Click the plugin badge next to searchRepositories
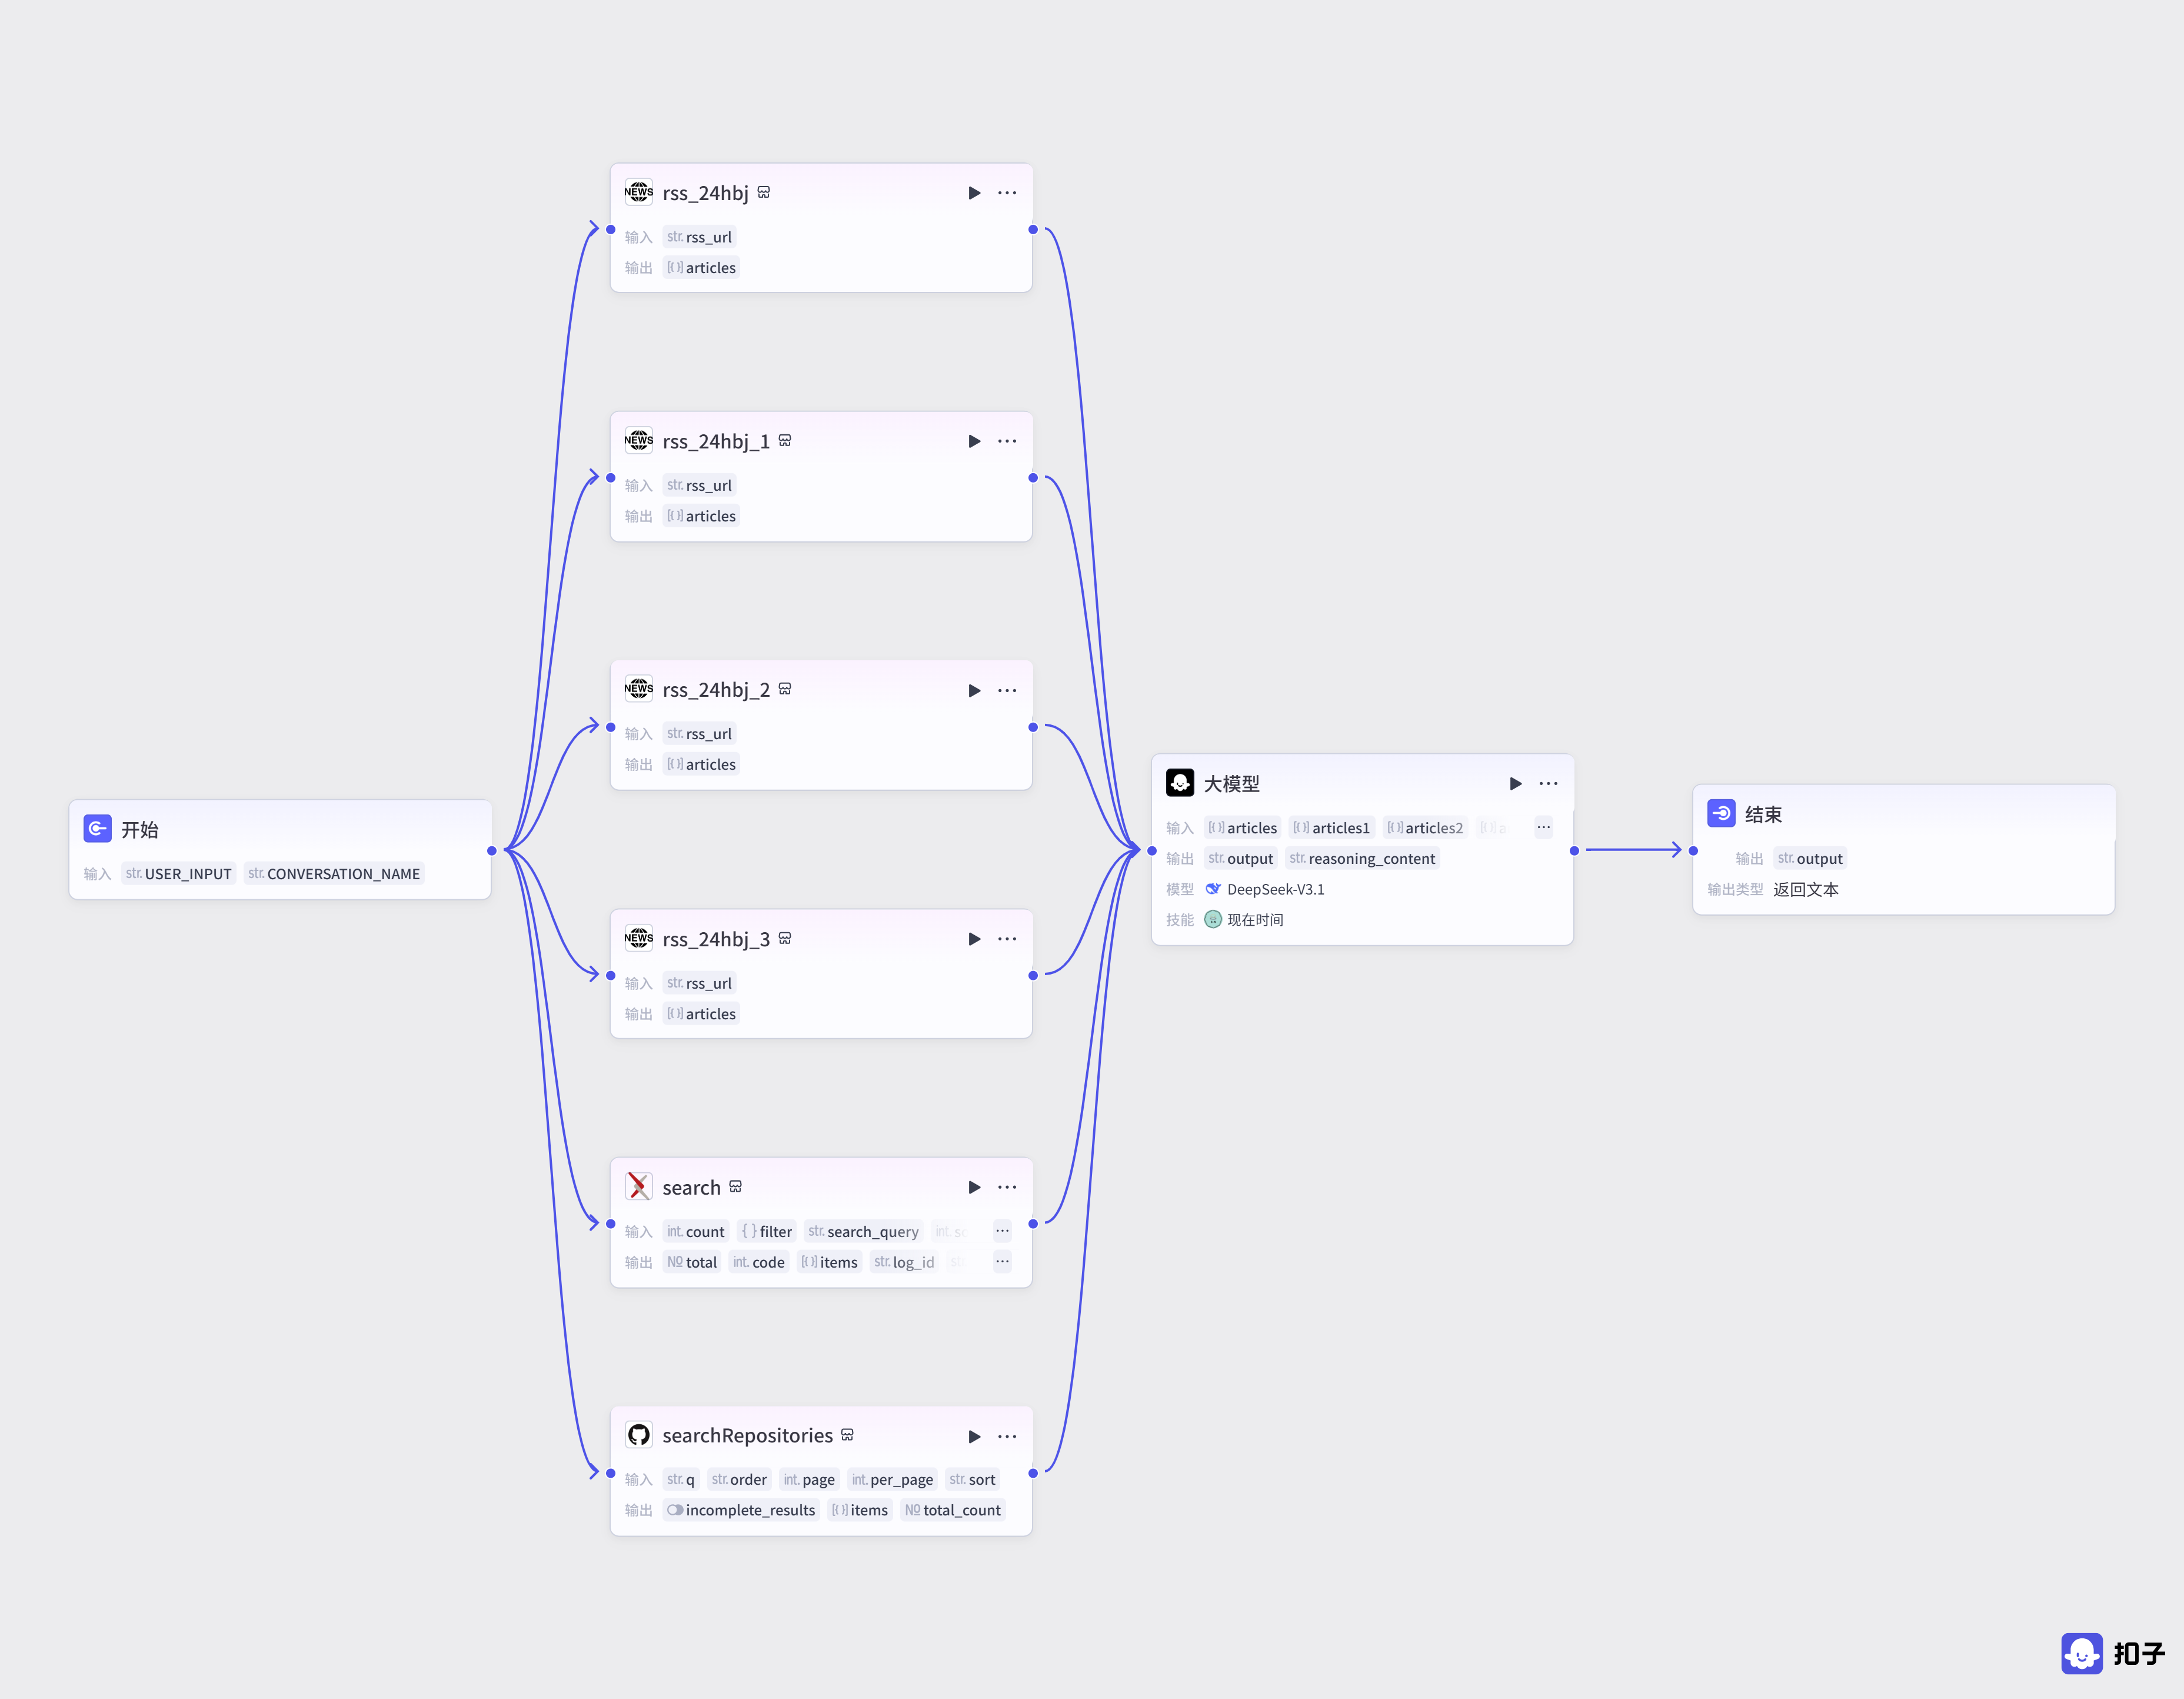This screenshot has width=2184, height=1699. click(847, 1435)
